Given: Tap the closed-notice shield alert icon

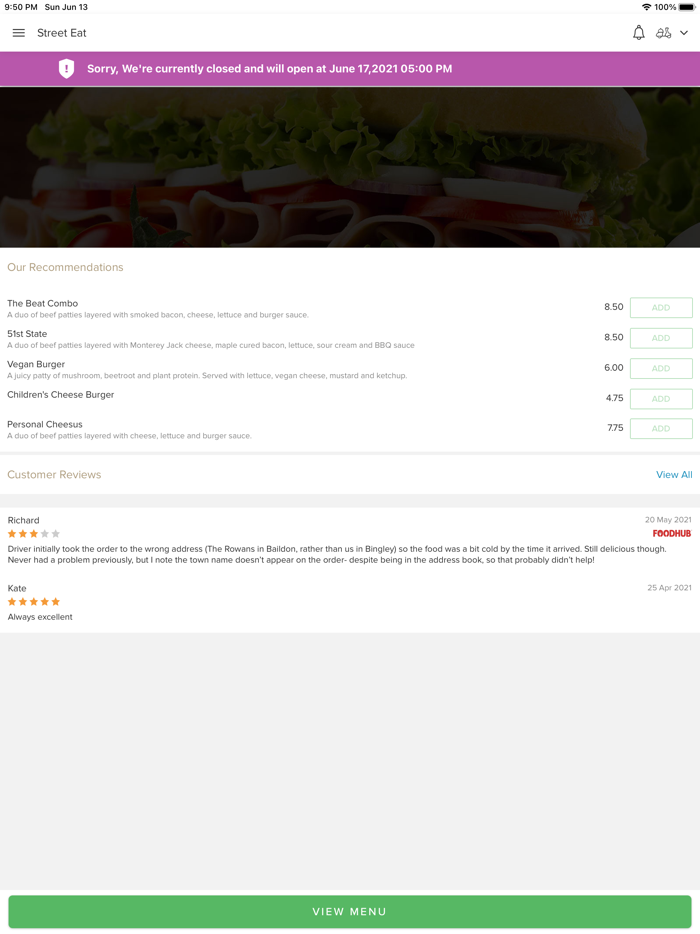Looking at the screenshot, I should 66,69.
